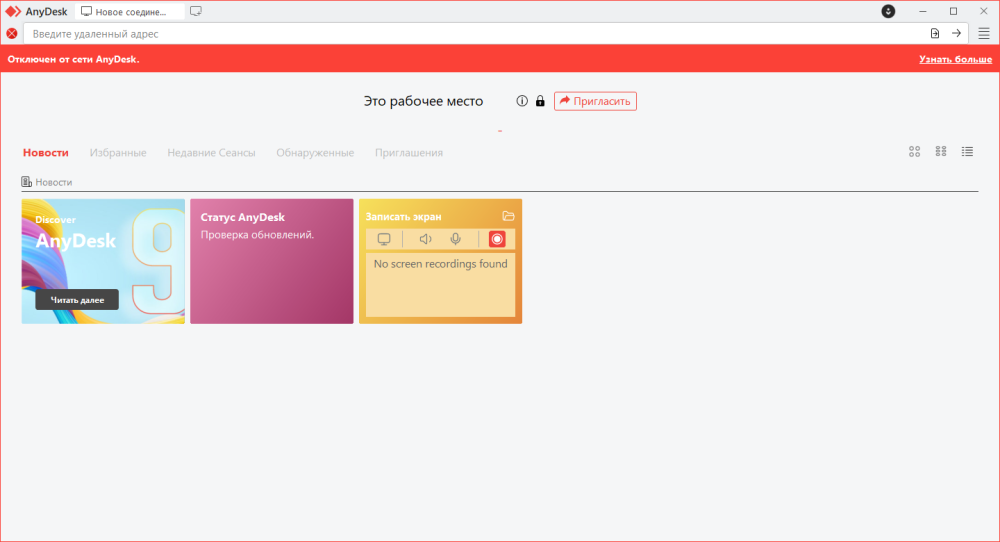Toggle speaker audio in recording panel
The image size is (1000, 542).
[x=425, y=239]
